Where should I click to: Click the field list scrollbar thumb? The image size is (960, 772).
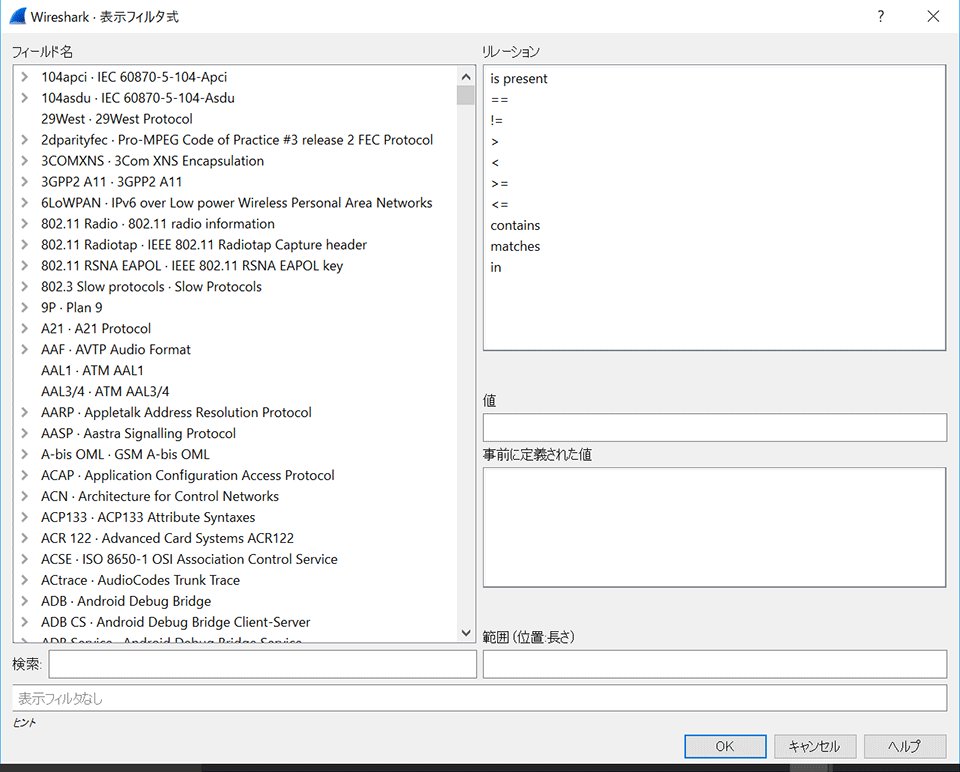(466, 96)
